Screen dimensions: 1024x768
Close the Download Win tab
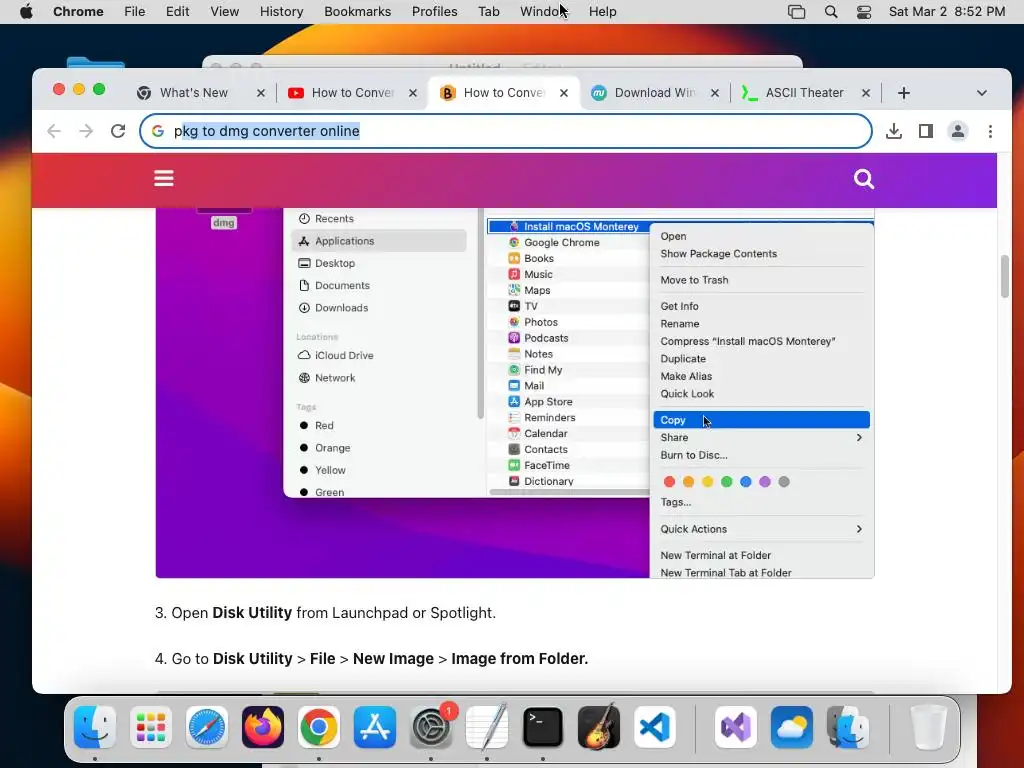(715, 93)
